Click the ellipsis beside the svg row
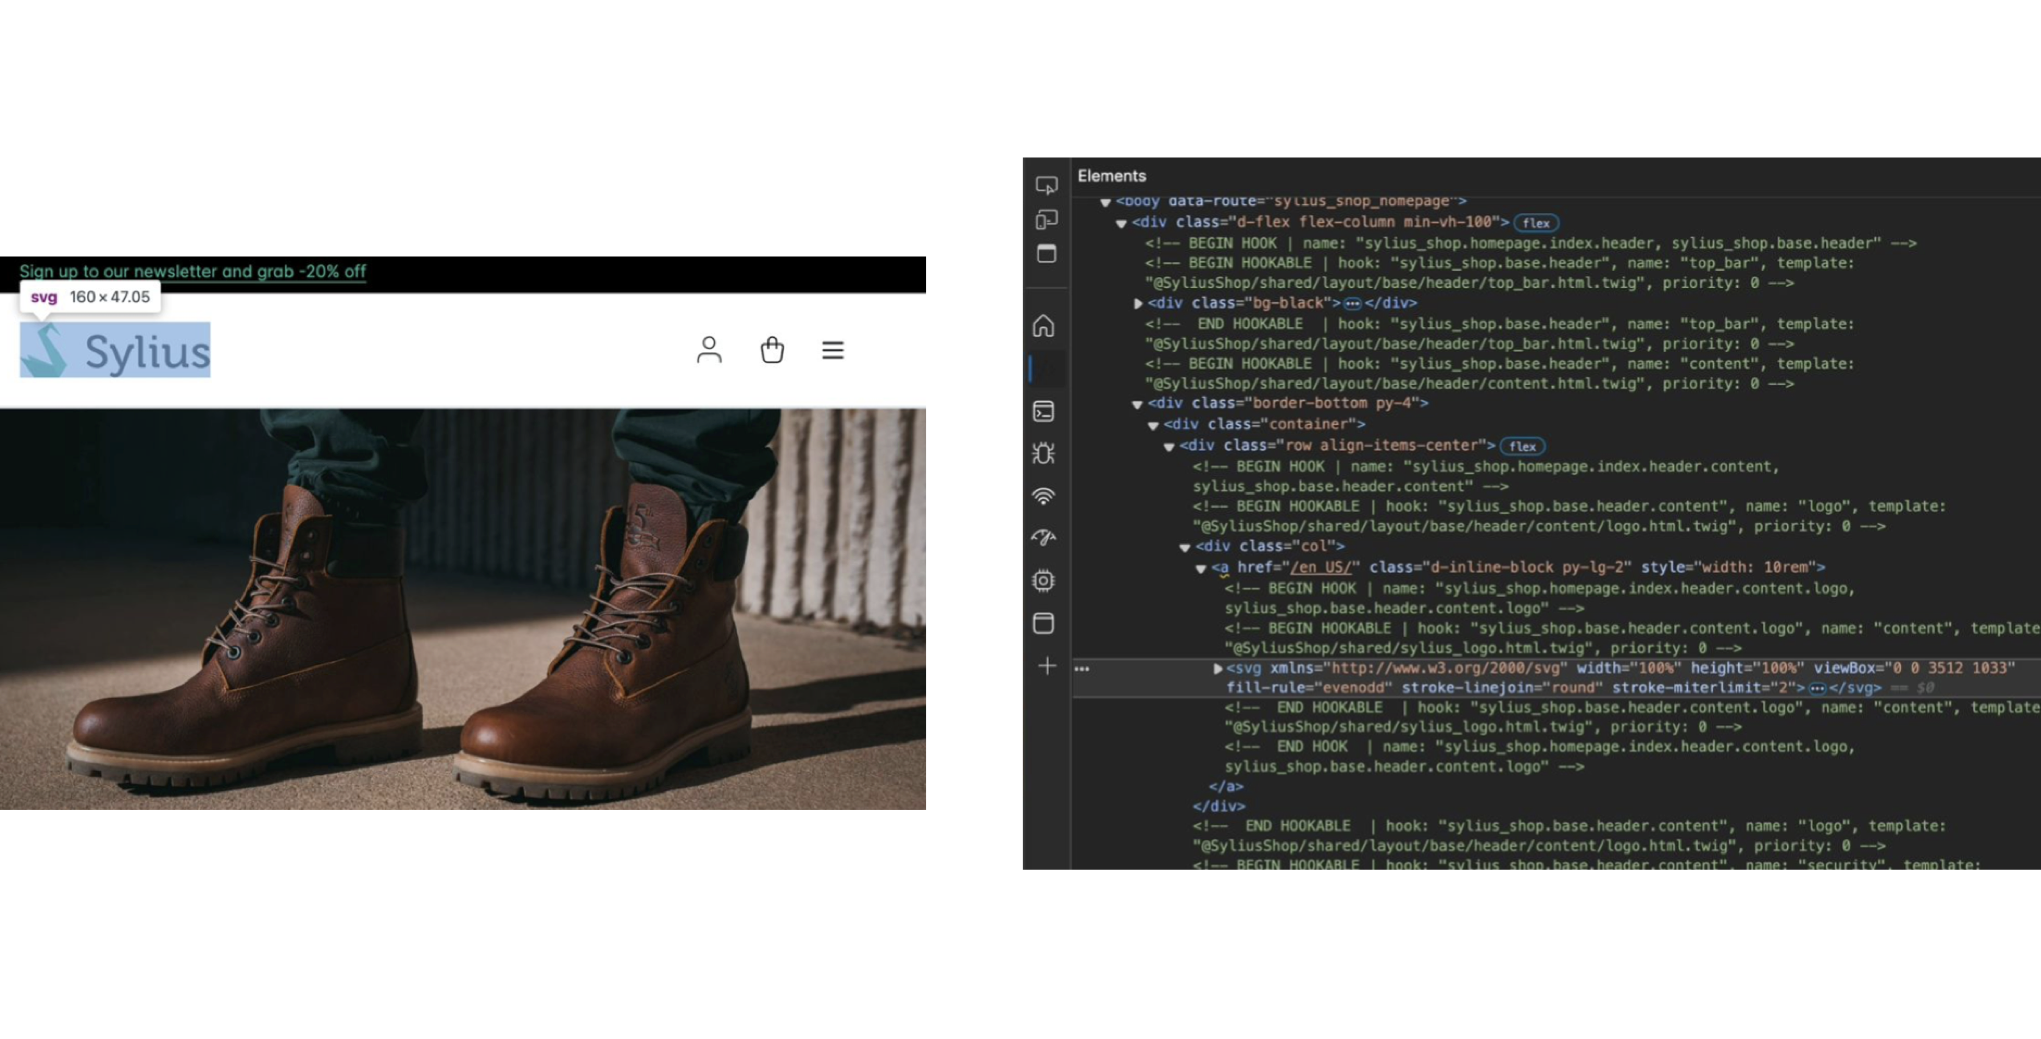This screenshot has height=1039, width=2041. click(x=1082, y=668)
